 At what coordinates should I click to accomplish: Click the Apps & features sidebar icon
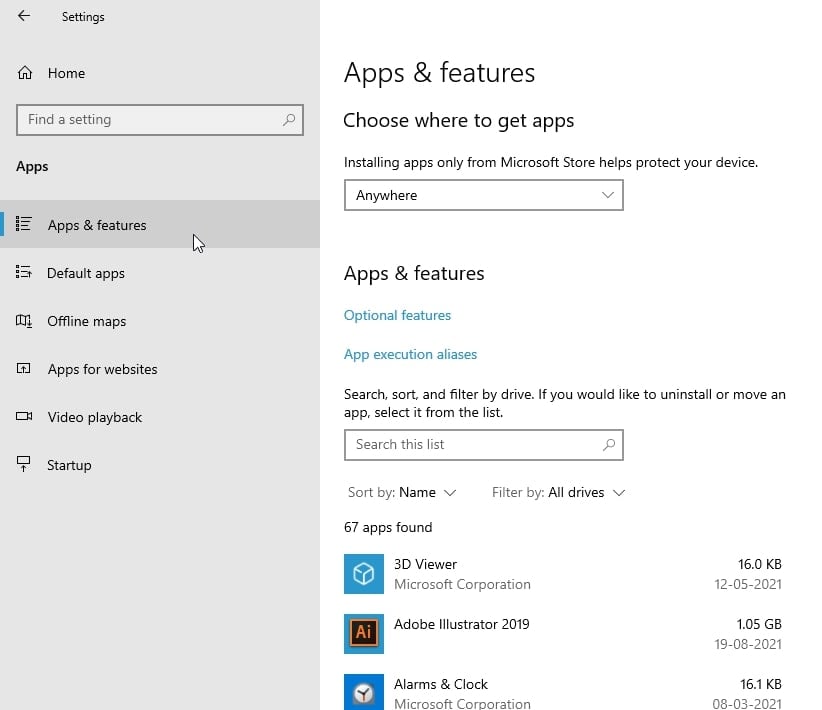pyautogui.click(x=24, y=224)
